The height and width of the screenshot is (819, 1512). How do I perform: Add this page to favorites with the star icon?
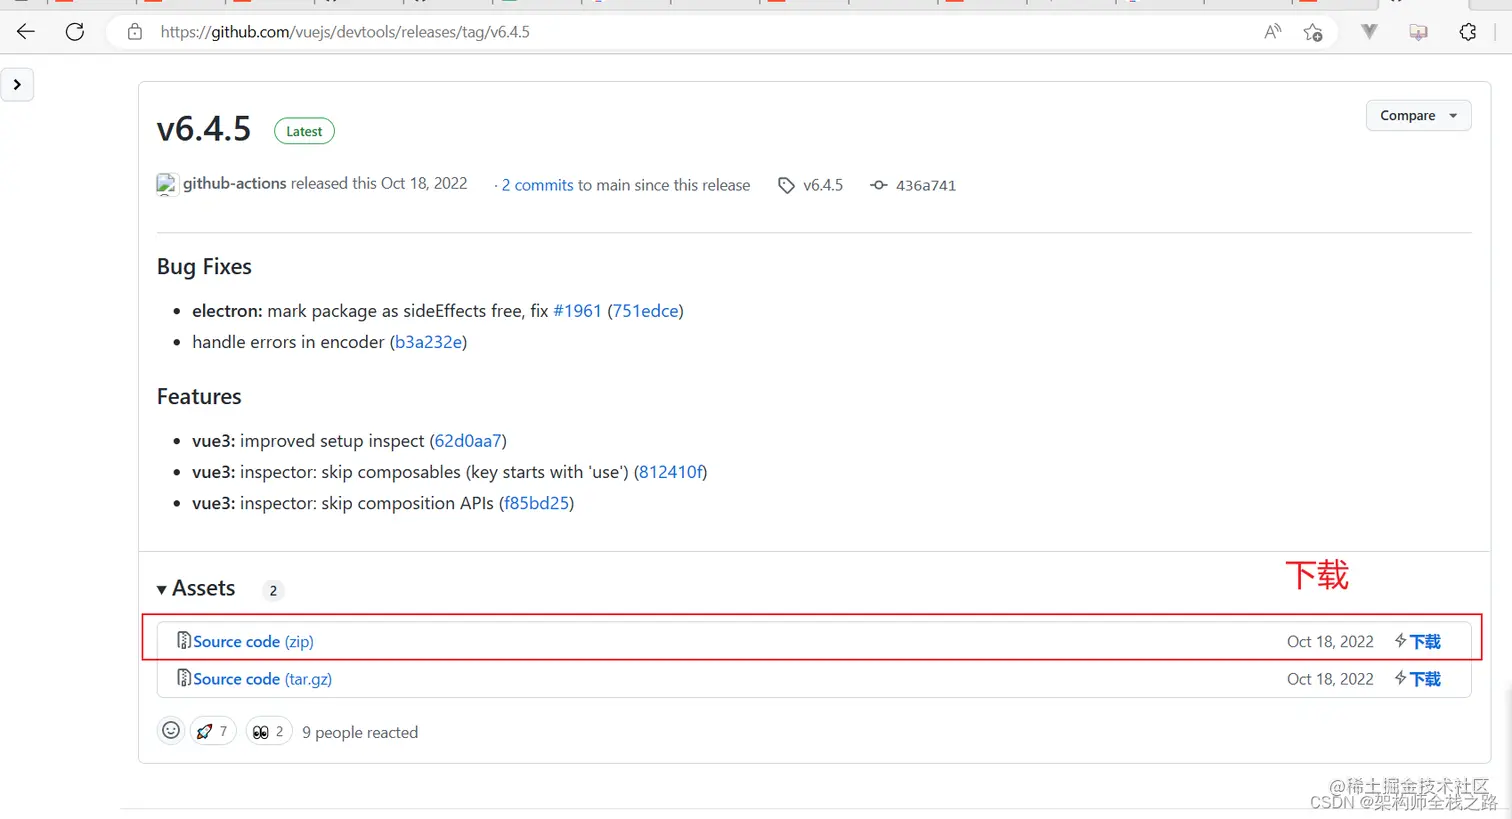pos(1313,32)
